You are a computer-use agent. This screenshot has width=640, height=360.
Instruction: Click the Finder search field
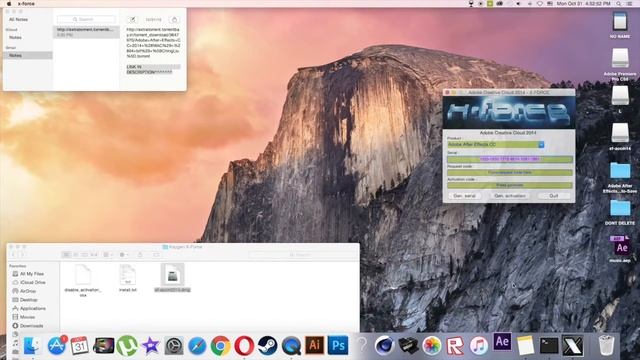[302, 255]
